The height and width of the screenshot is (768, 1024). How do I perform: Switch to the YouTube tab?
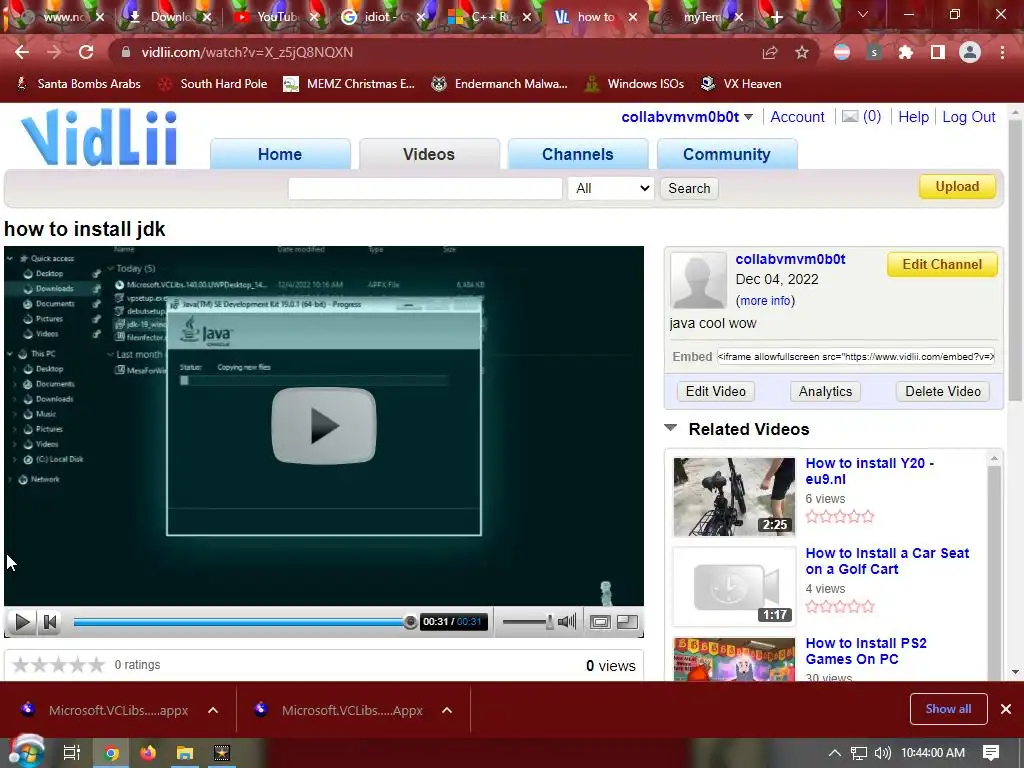tap(275, 17)
